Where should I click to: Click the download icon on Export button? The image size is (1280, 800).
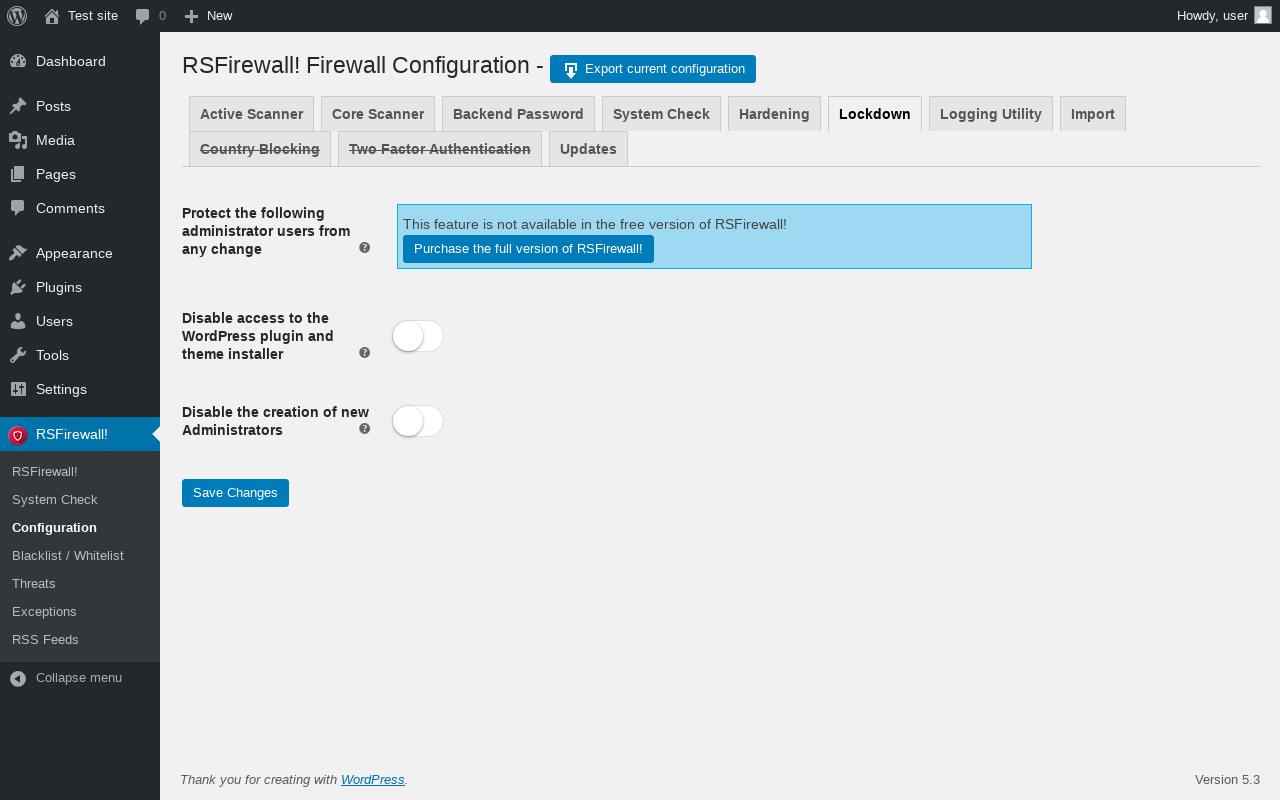[x=570, y=70]
